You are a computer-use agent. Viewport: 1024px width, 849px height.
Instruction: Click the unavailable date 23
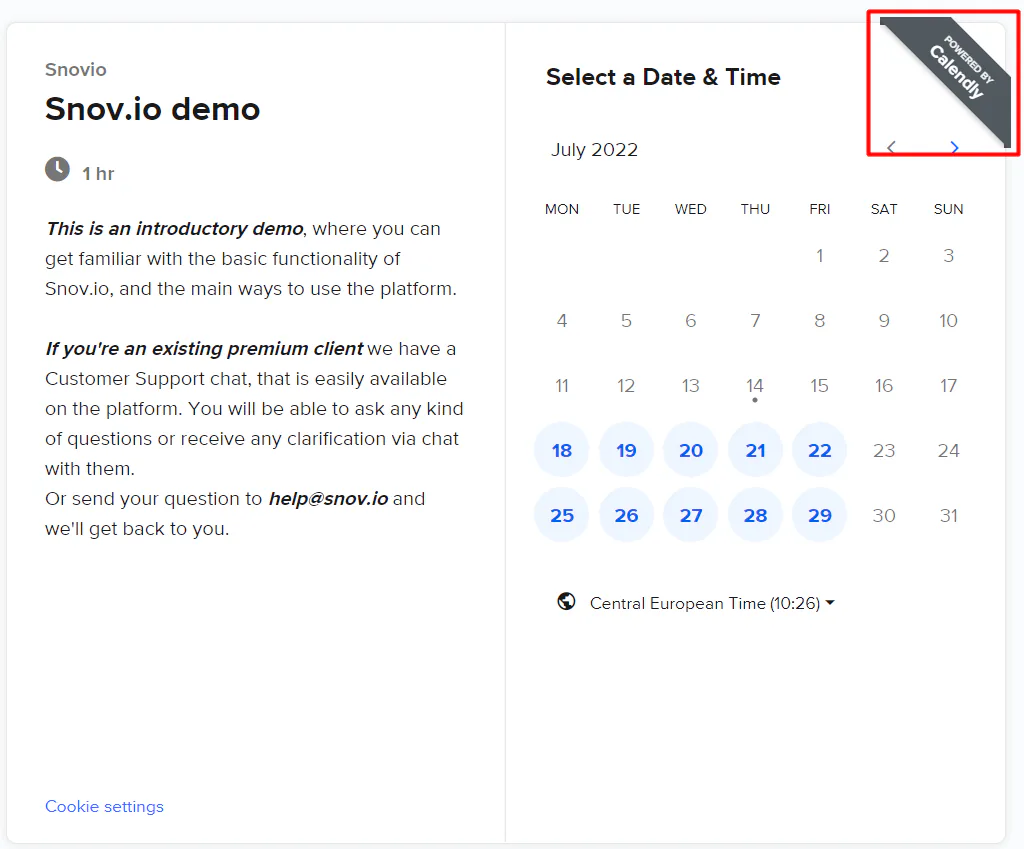tap(884, 450)
